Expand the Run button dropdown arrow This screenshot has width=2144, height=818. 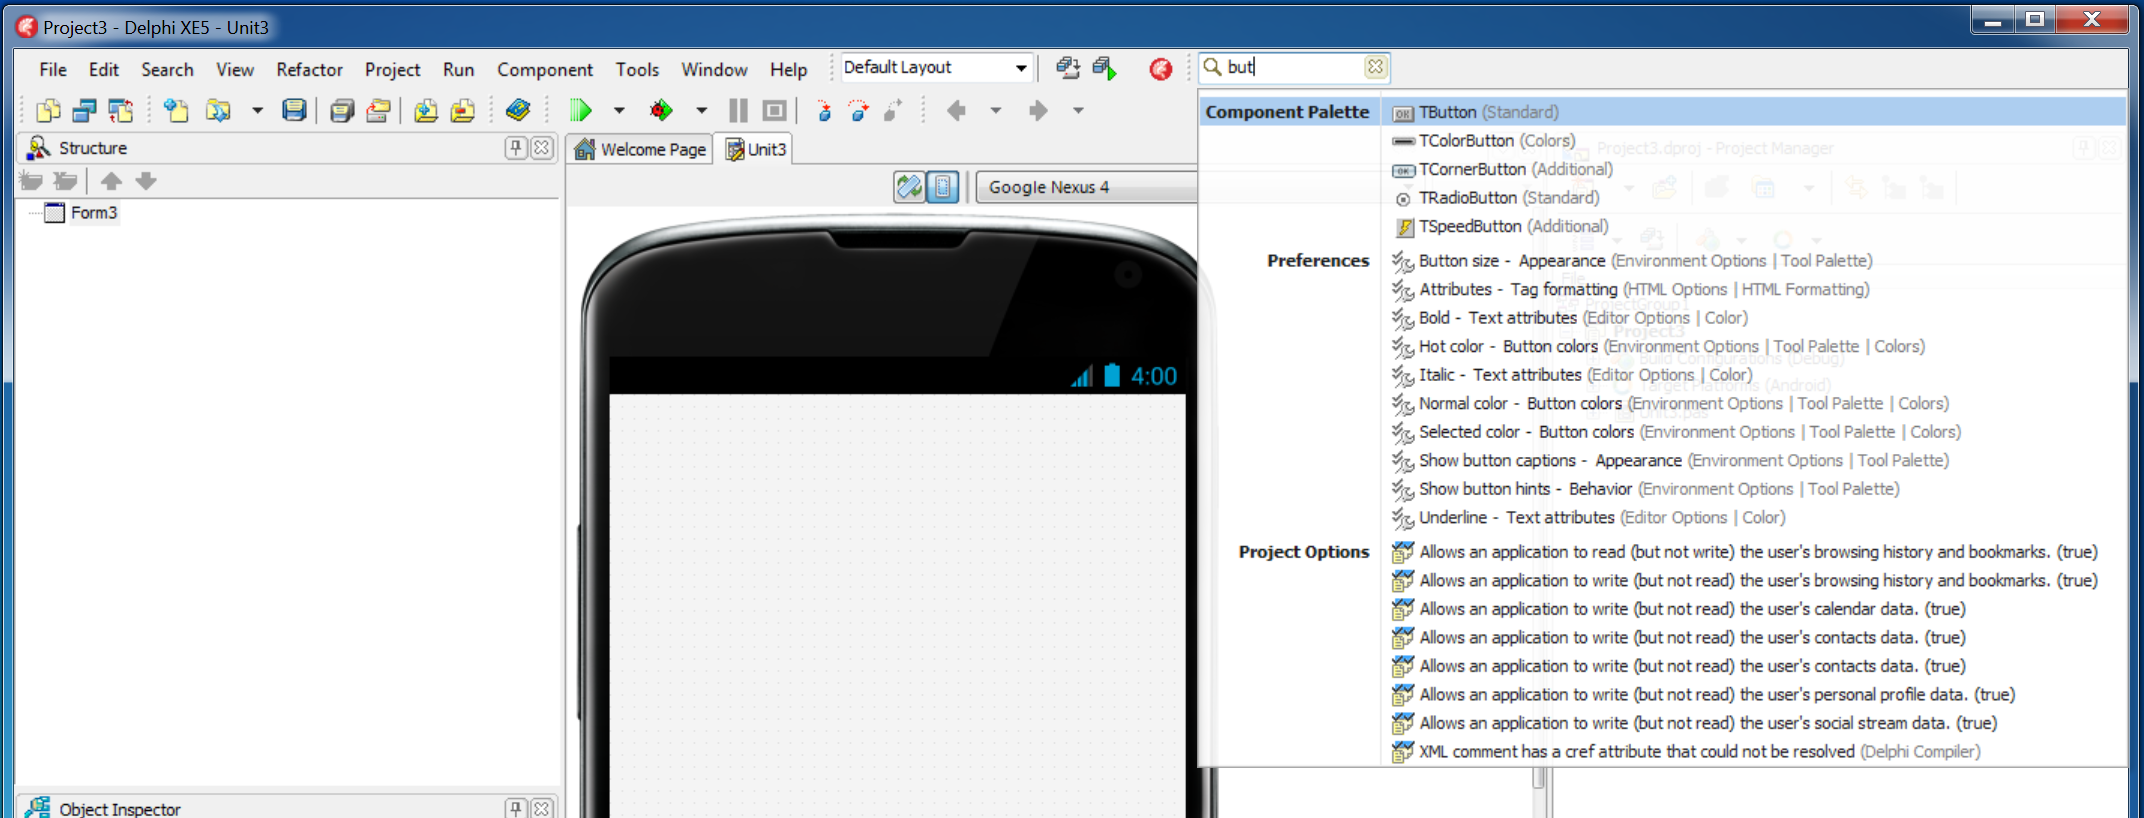pyautogui.click(x=619, y=111)
